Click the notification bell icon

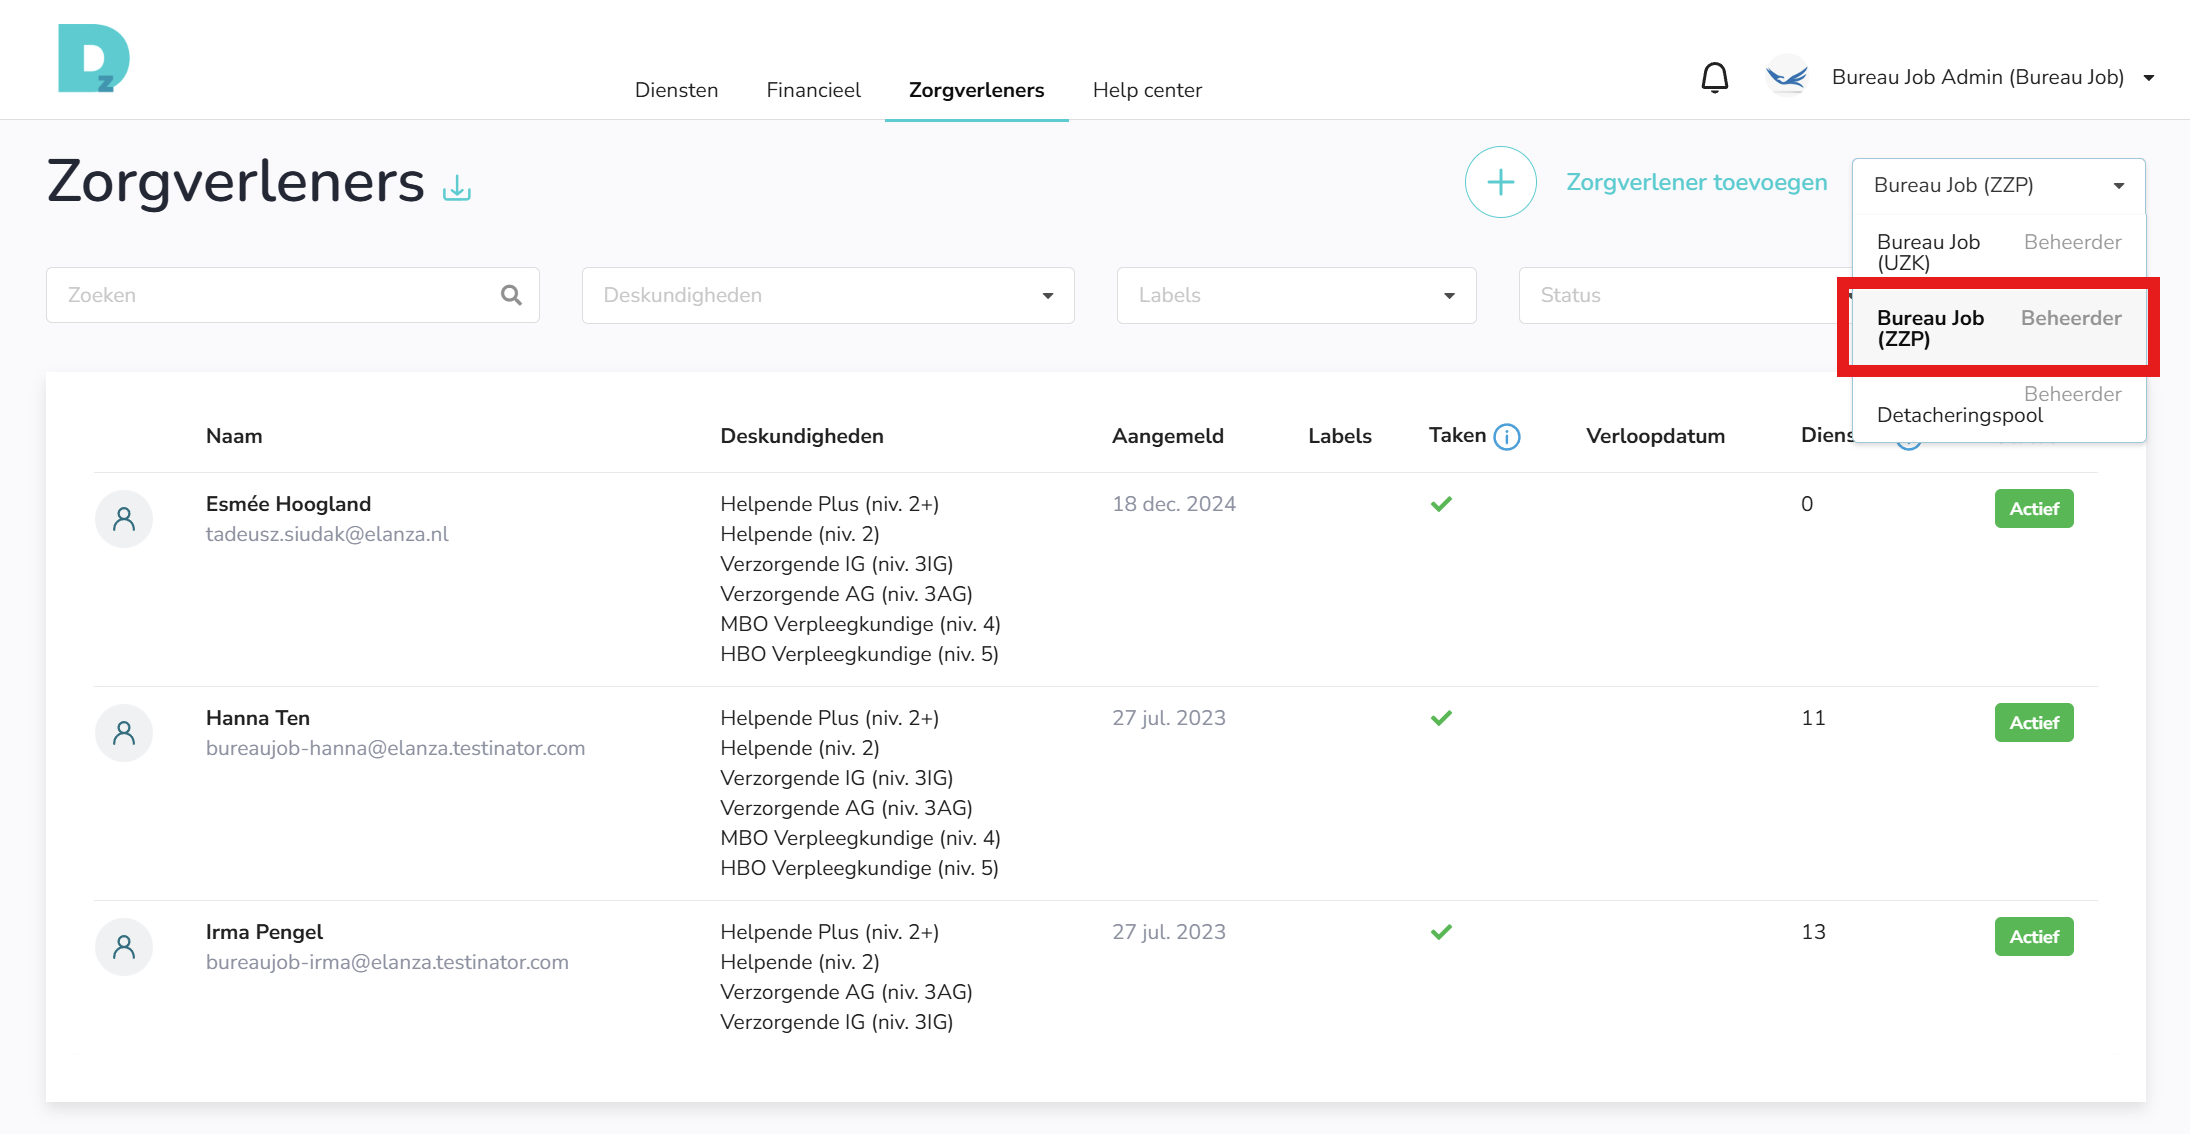1714,77
